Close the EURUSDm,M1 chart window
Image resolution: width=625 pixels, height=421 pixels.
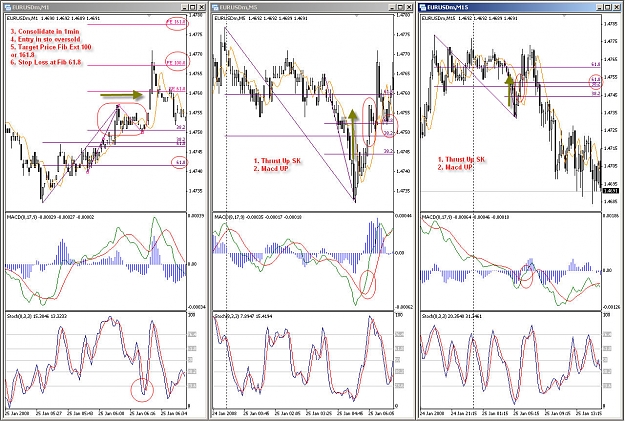pos(201,7)
